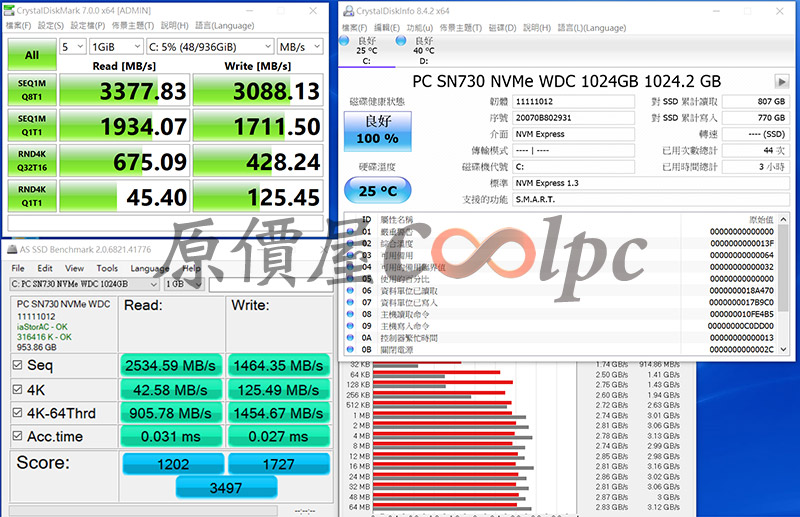The width and height of the screenshot is (800, 517).
Task: Open the 編輯(E) menu in CrystalDiskInfo
Action: (x=387, y=28)
